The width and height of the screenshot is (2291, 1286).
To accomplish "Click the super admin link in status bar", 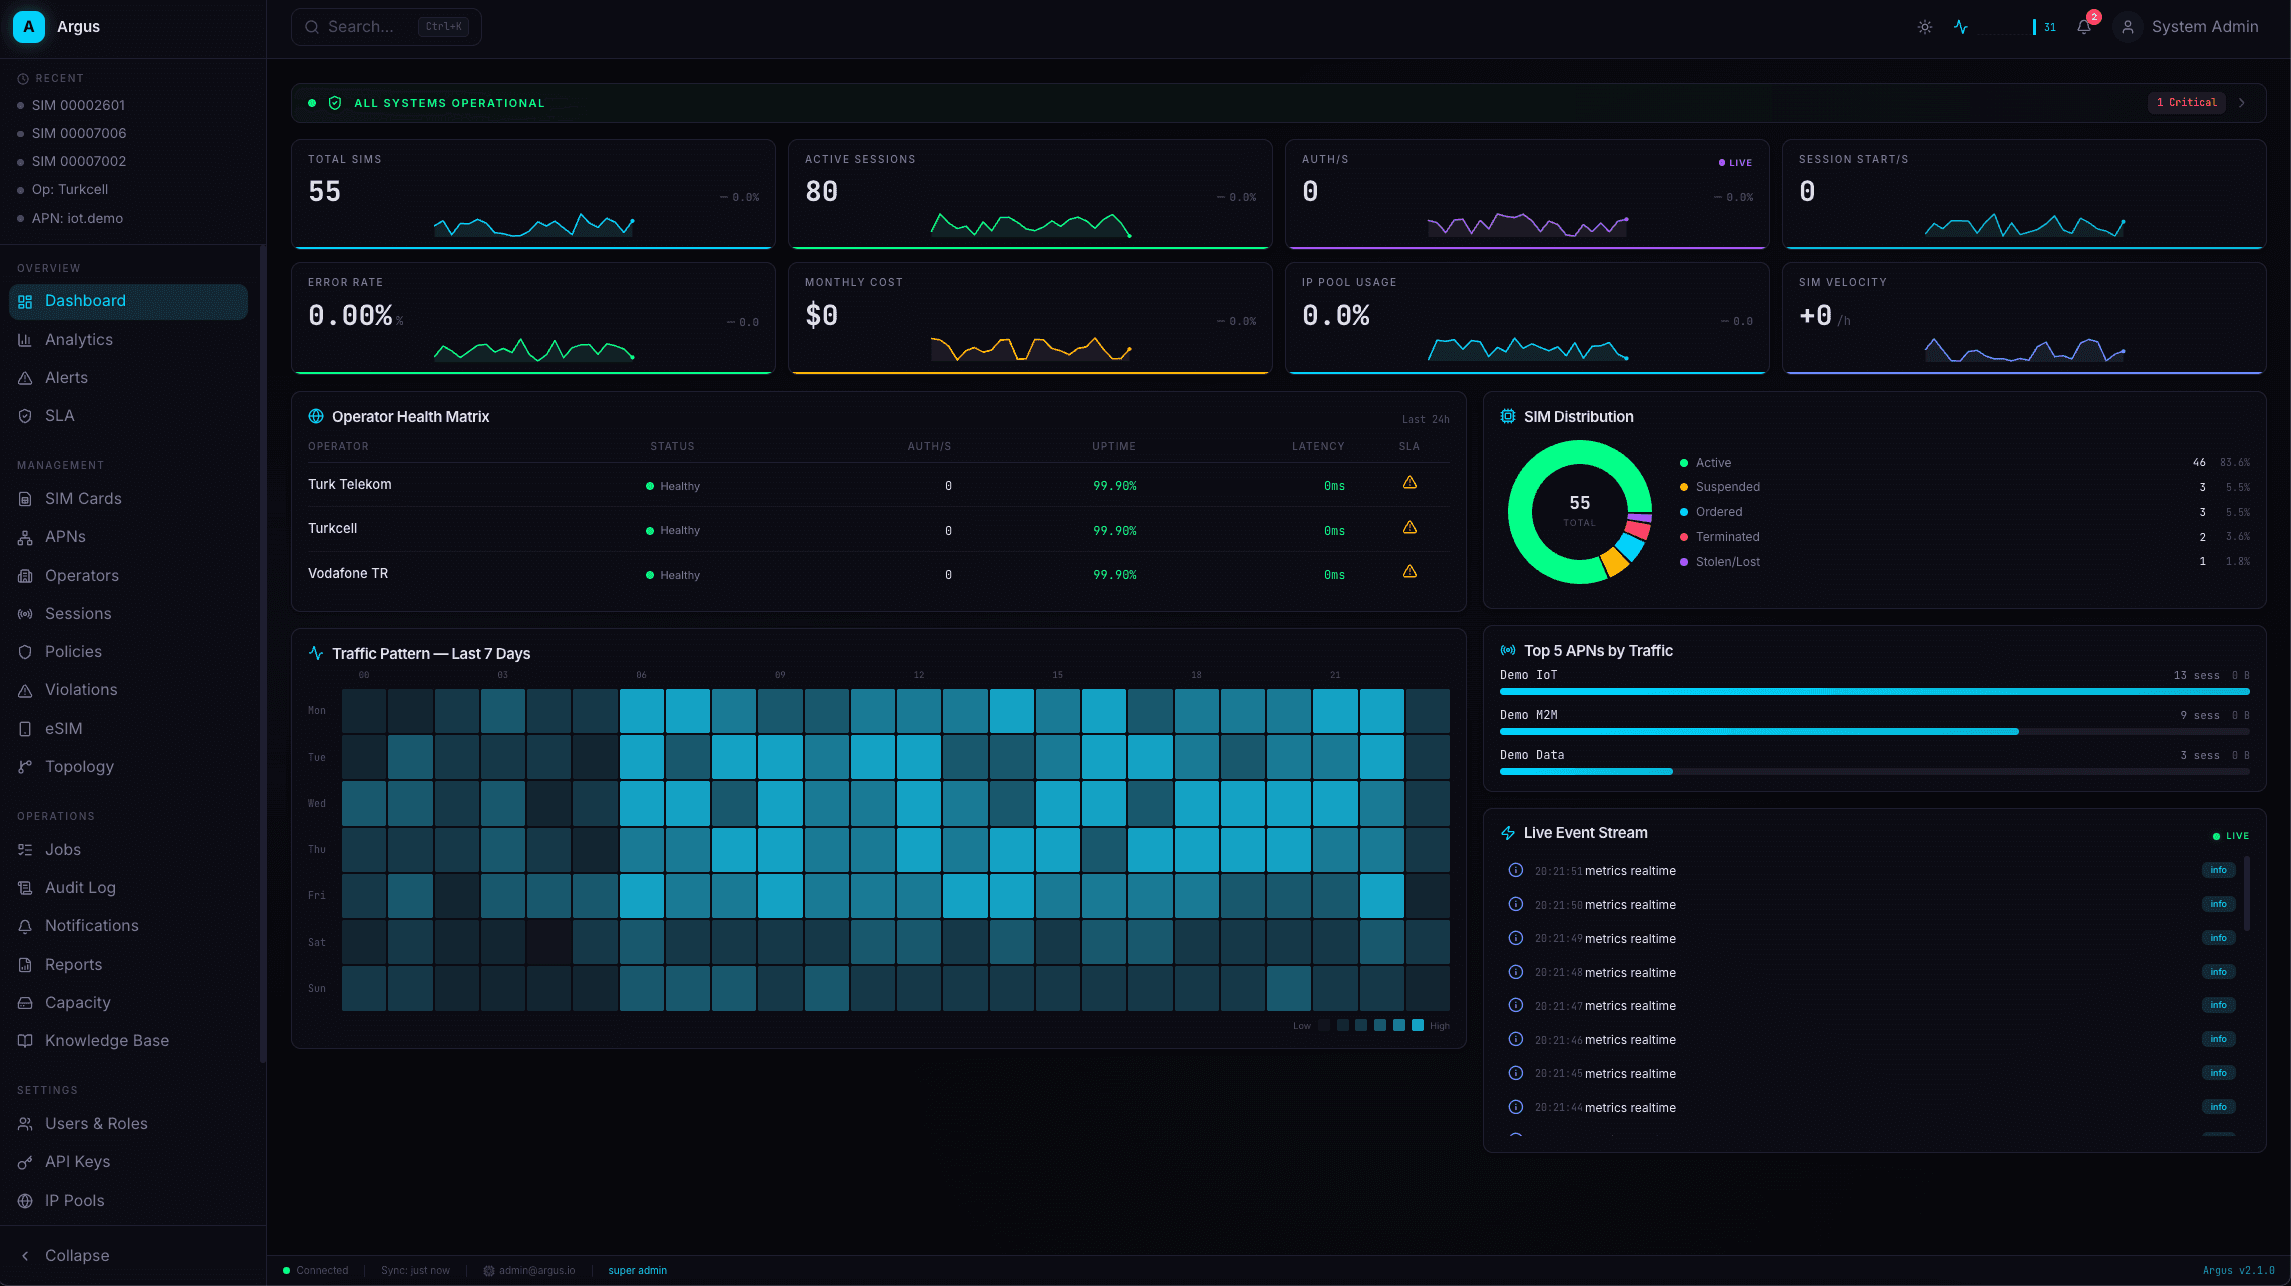I will pos(637,1270).
